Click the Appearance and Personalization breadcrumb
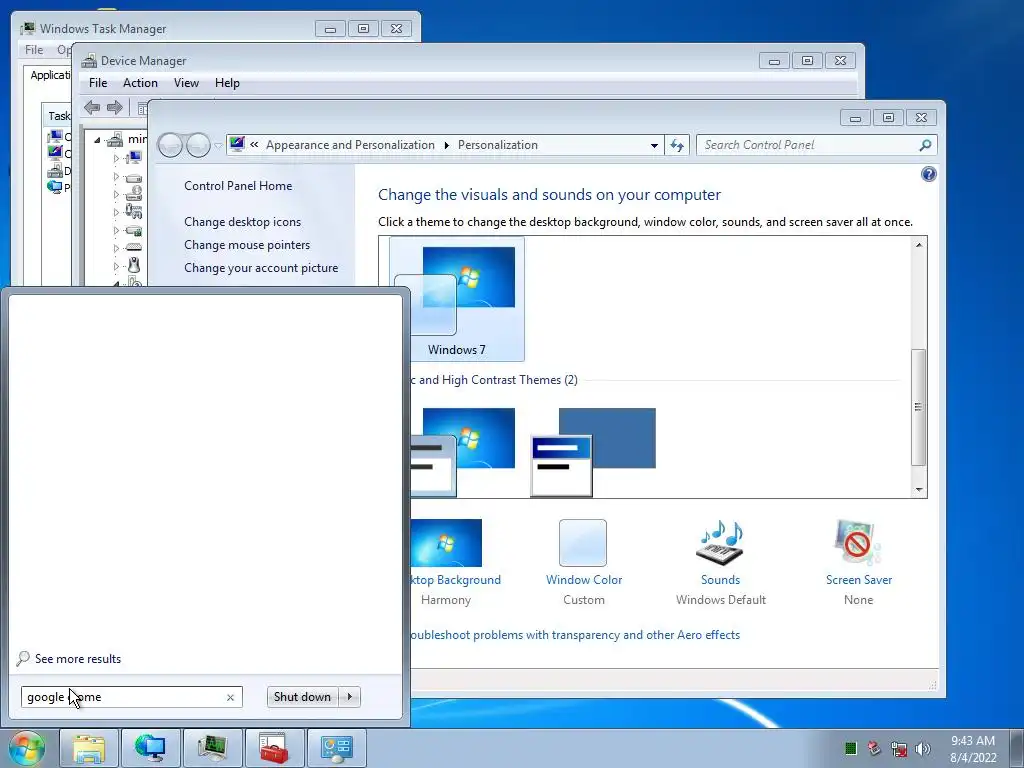 (x=350, y=145)
